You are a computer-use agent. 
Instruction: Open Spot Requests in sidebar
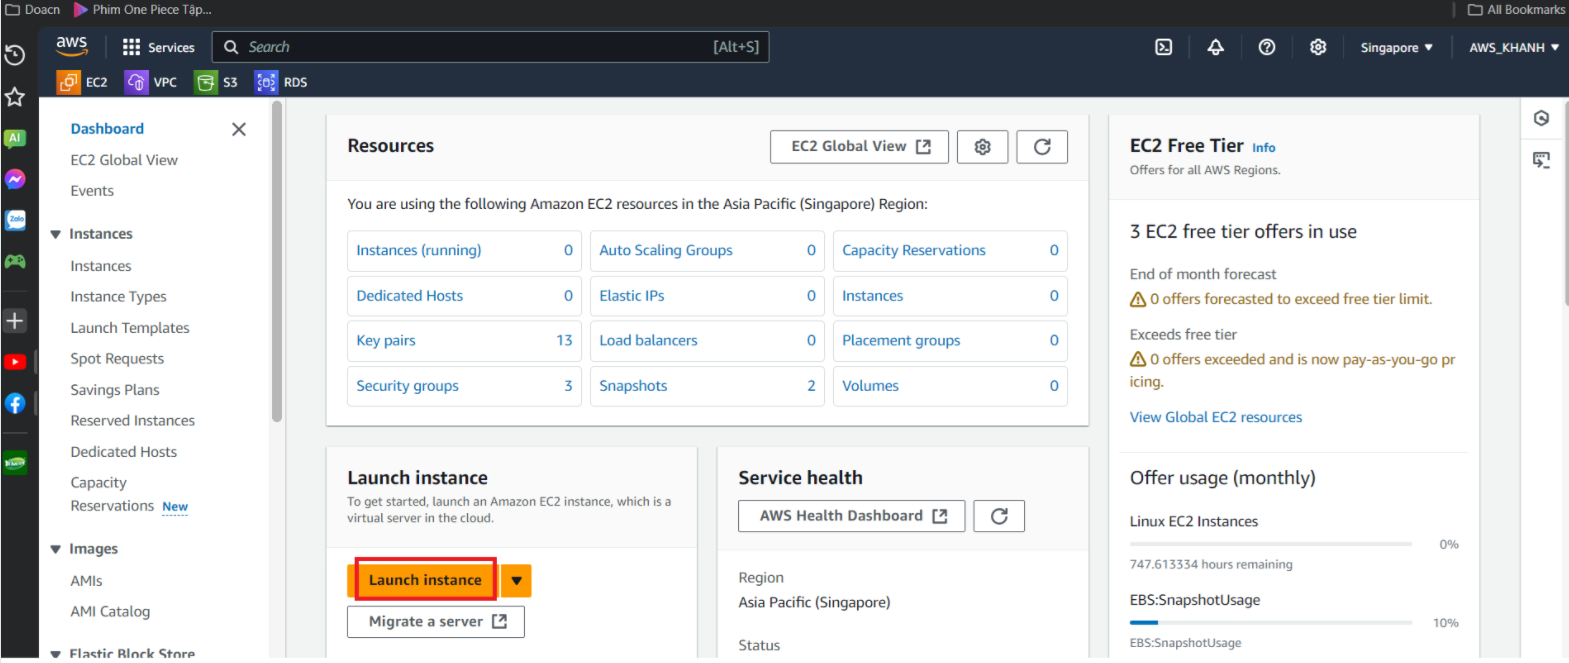click(117, 359)
